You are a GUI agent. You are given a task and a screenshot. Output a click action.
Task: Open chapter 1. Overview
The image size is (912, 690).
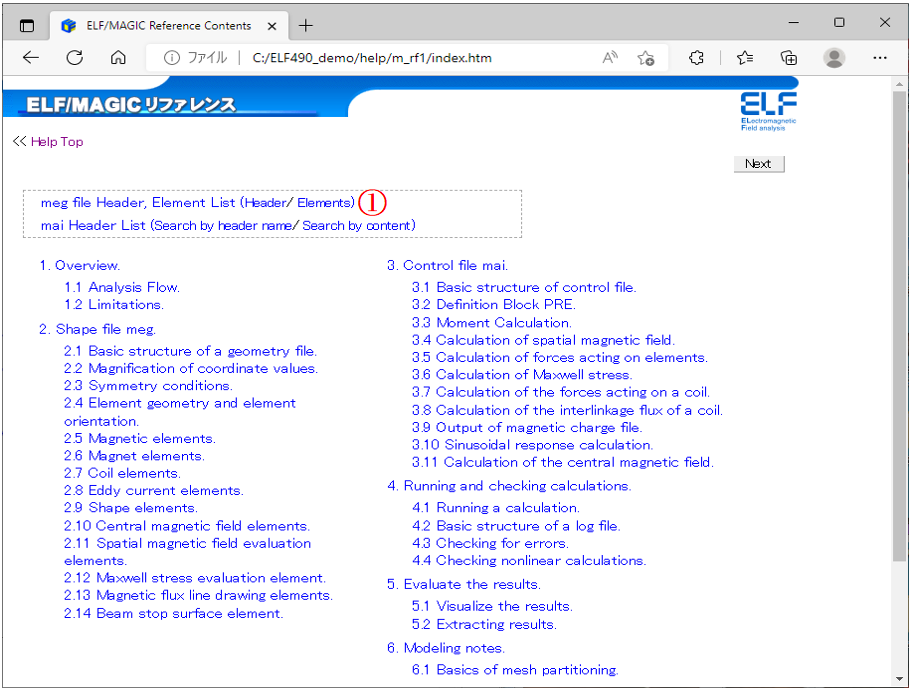click(80, 265)
